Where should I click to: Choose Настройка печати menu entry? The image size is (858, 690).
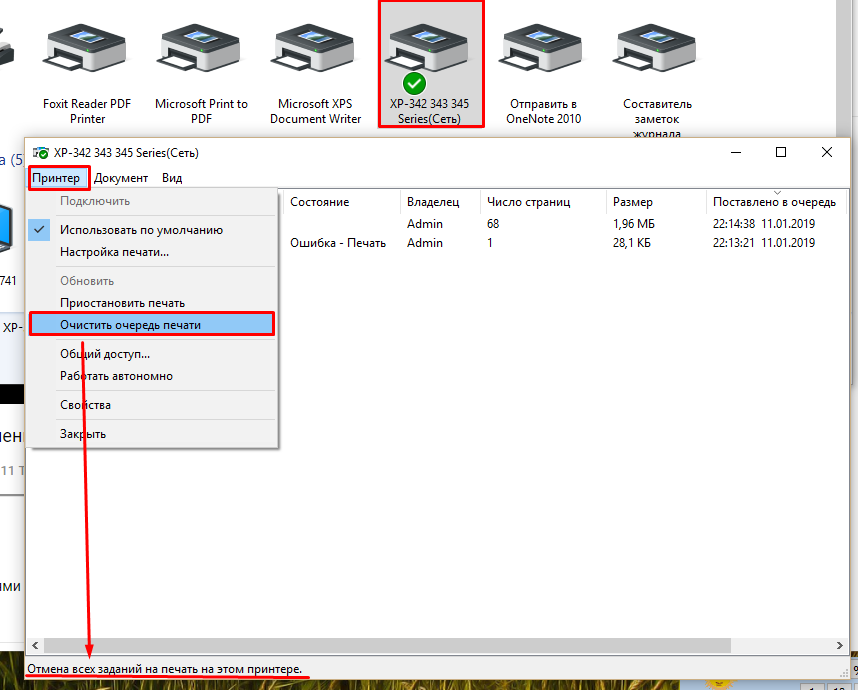[x=152, y=252]
